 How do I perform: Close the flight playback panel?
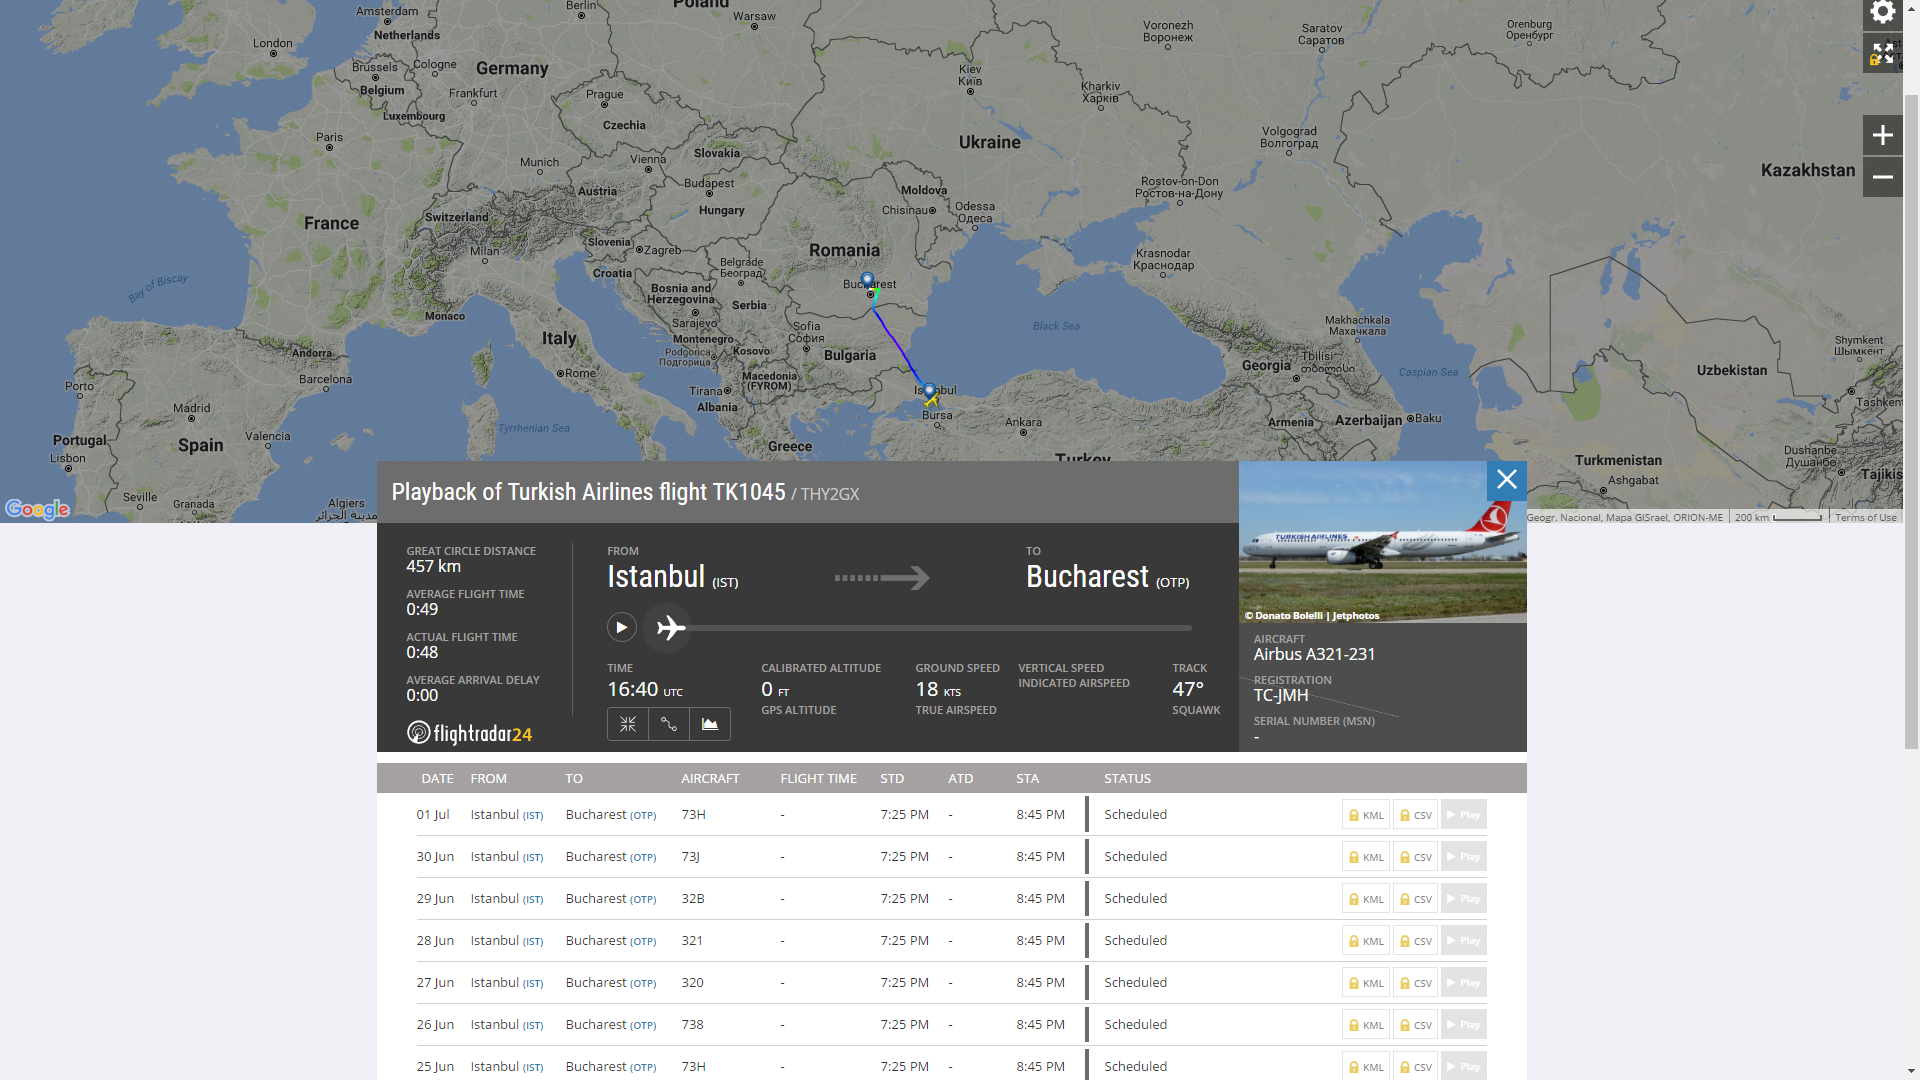[1506, 481]
